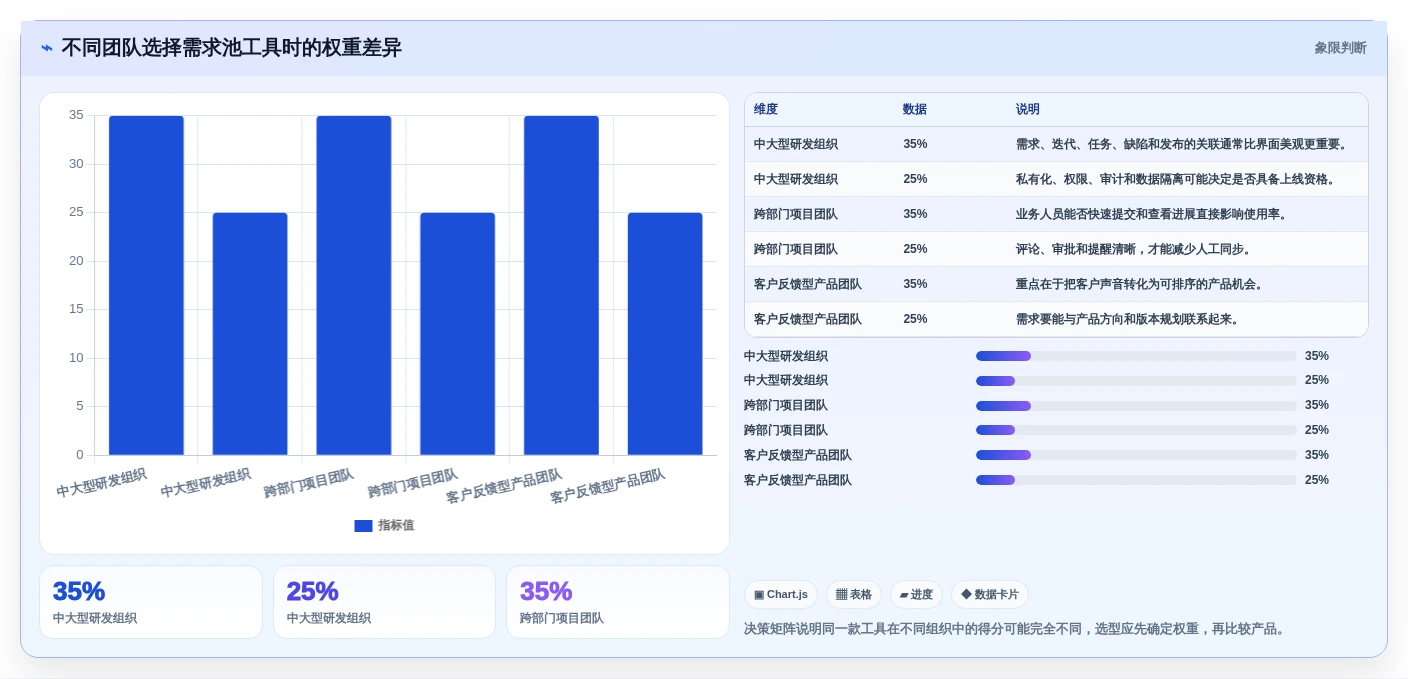This screenshot has width=1408, height=679.
Task: Click the 客户反馈型产品团队 chart bar at 35
Action: click(561, 285)
